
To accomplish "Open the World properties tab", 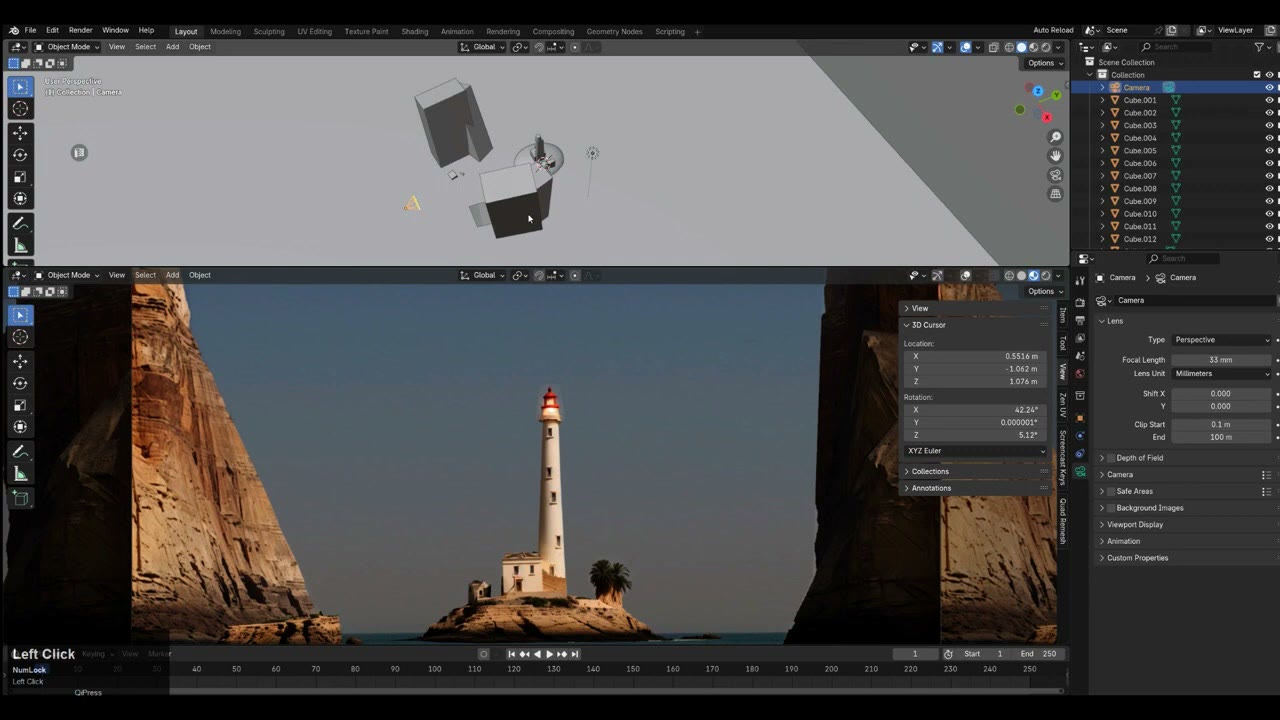I will pos(1080,374).
